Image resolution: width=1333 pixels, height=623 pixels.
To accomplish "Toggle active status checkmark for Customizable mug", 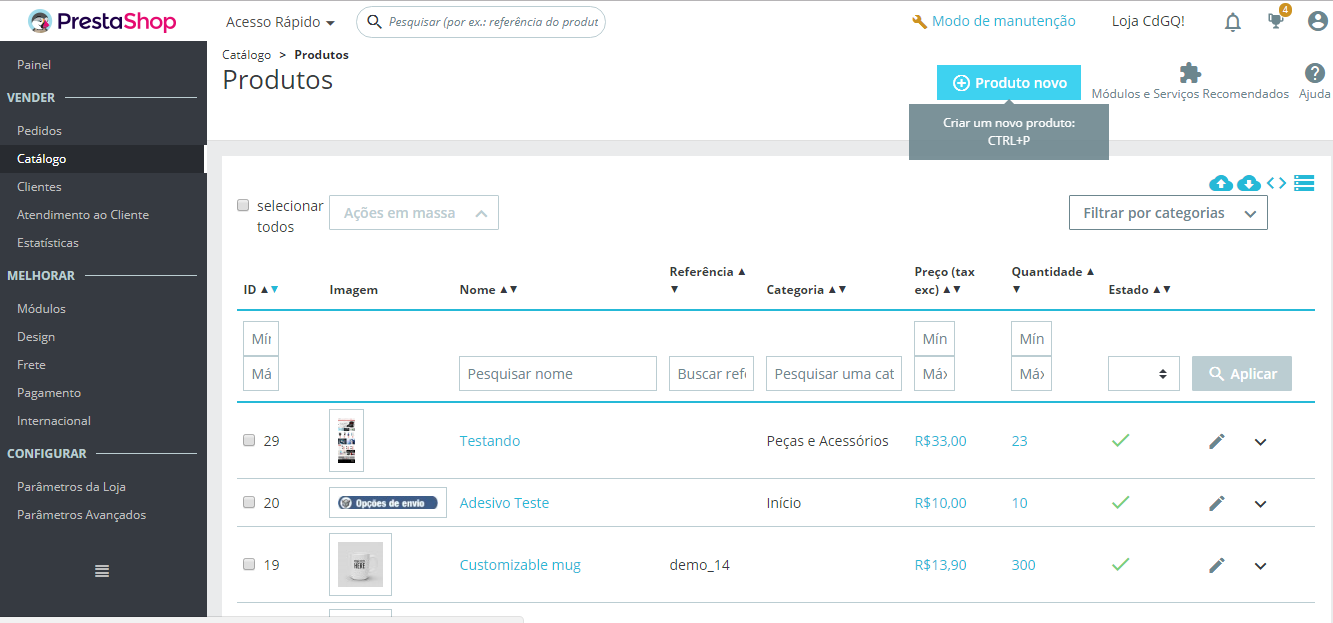I will pos(1121,564).
